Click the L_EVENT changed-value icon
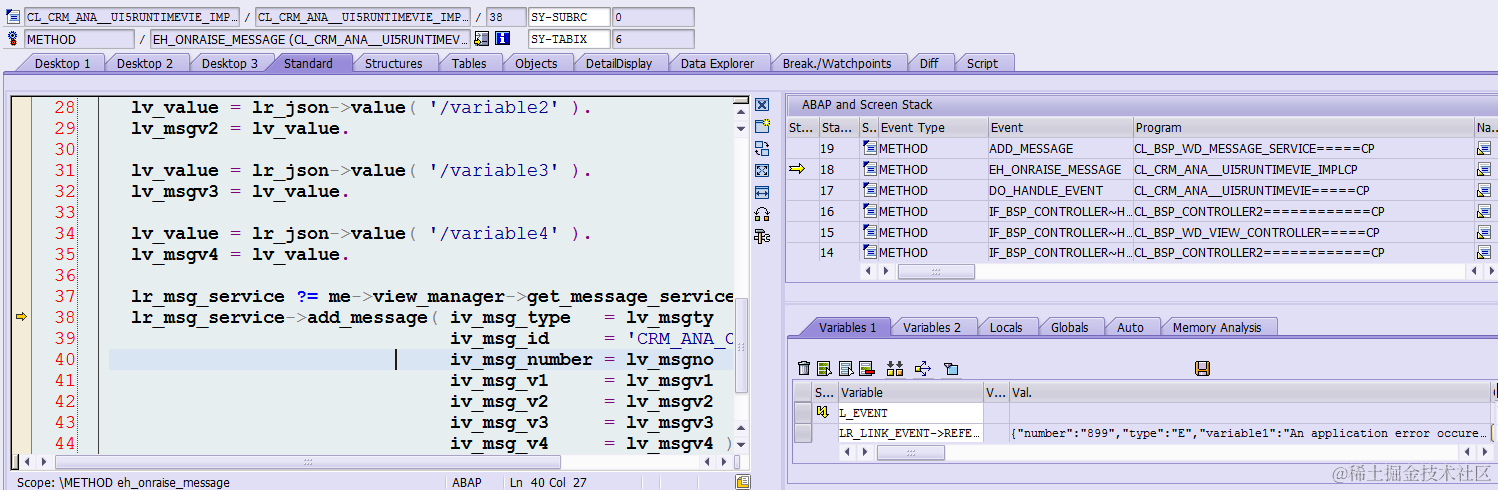 [825, 412]
